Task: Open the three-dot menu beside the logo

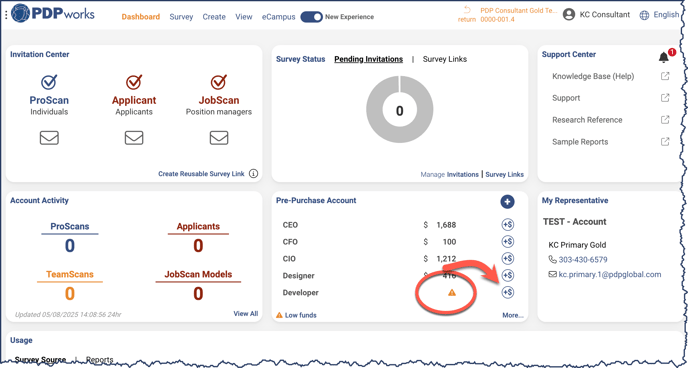Action: (6, 14)
